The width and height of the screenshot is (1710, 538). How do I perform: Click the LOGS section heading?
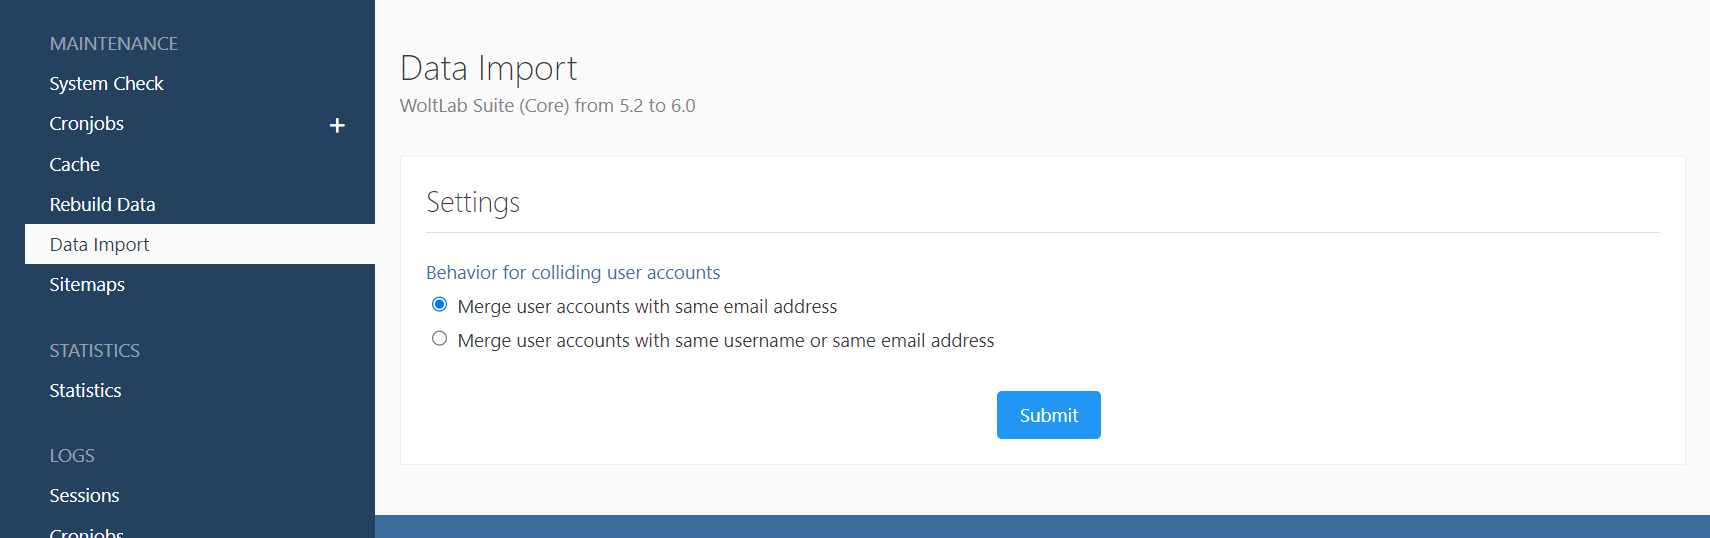[72, 456]
